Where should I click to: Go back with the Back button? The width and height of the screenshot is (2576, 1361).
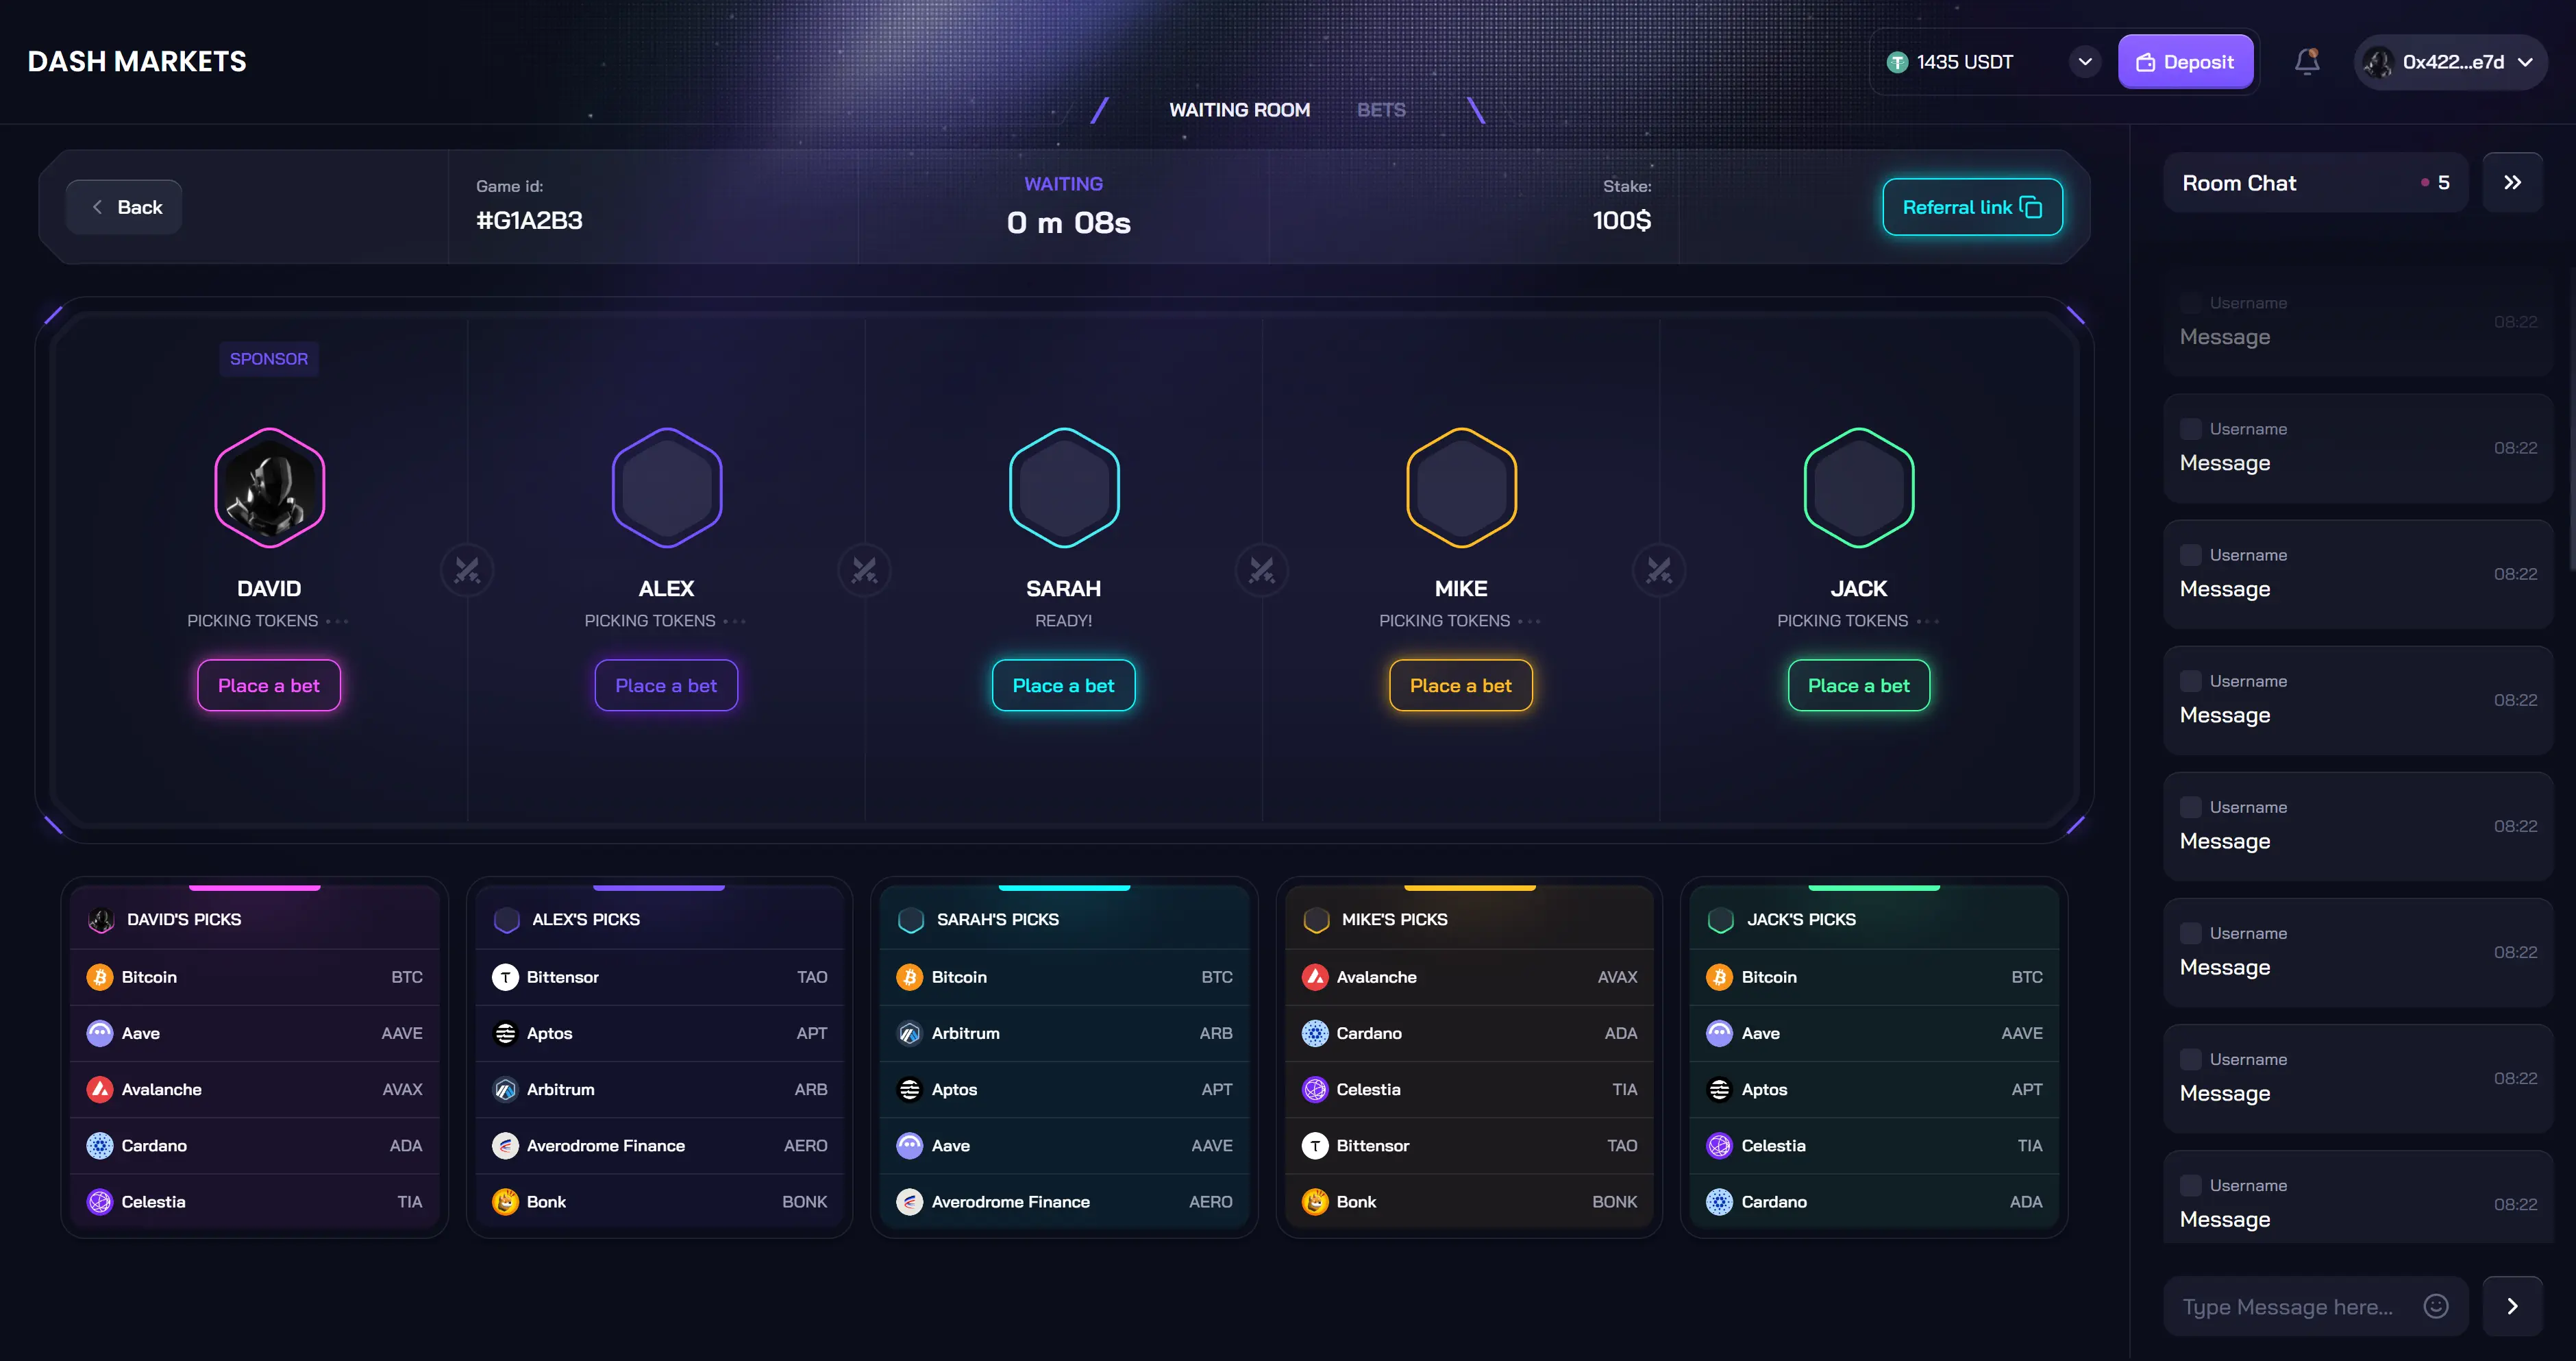click(x=124, y=207)
